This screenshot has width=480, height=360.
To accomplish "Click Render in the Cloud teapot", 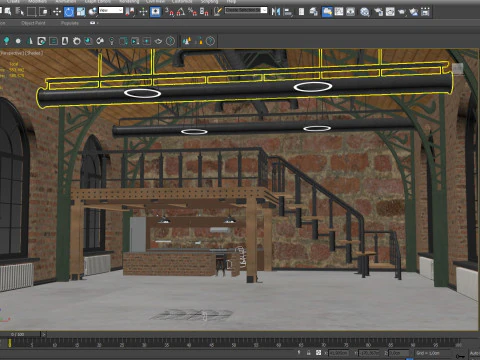I will pyautogui.click(x=413, y=12).
